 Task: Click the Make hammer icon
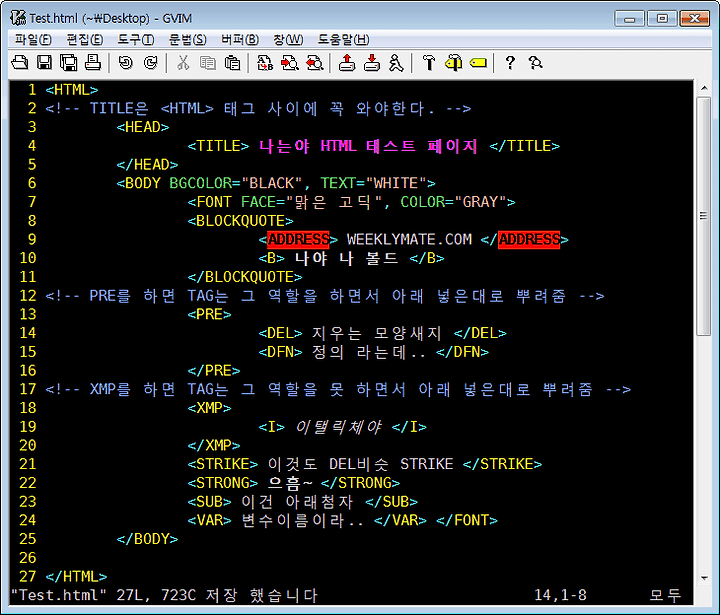[x=429, y=62]
